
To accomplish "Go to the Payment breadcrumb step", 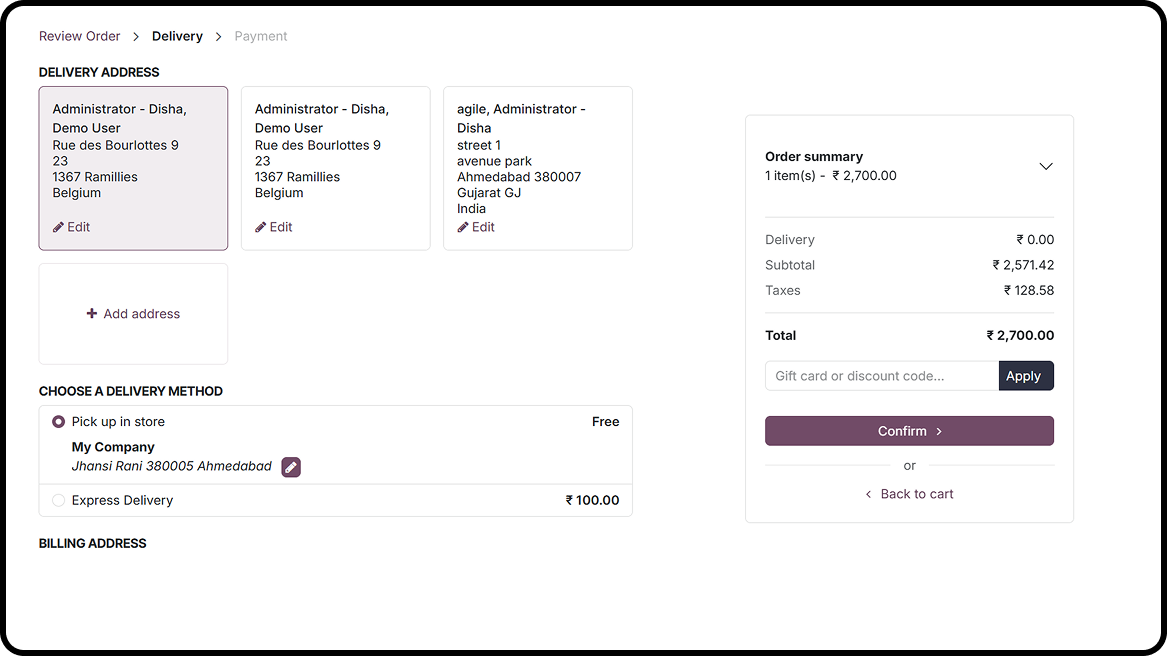I will click(260, 36).
